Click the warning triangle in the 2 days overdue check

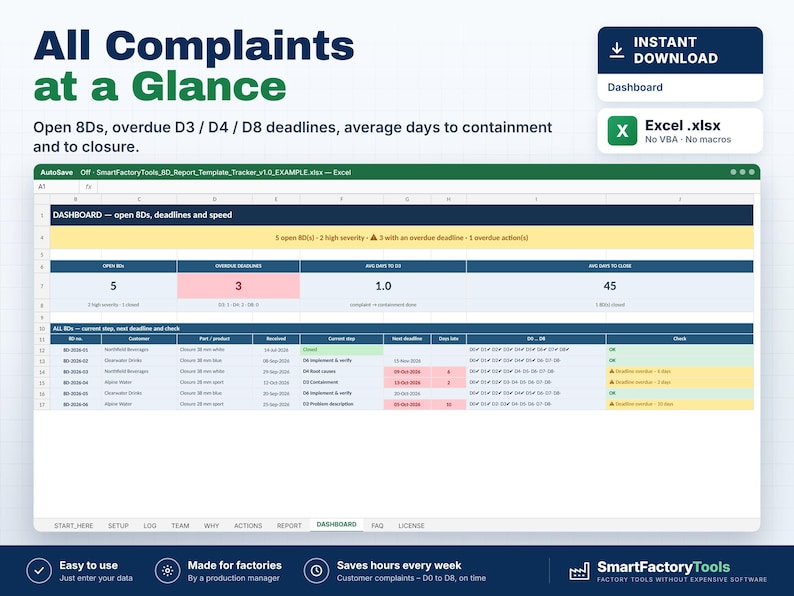tap(612, 382)
